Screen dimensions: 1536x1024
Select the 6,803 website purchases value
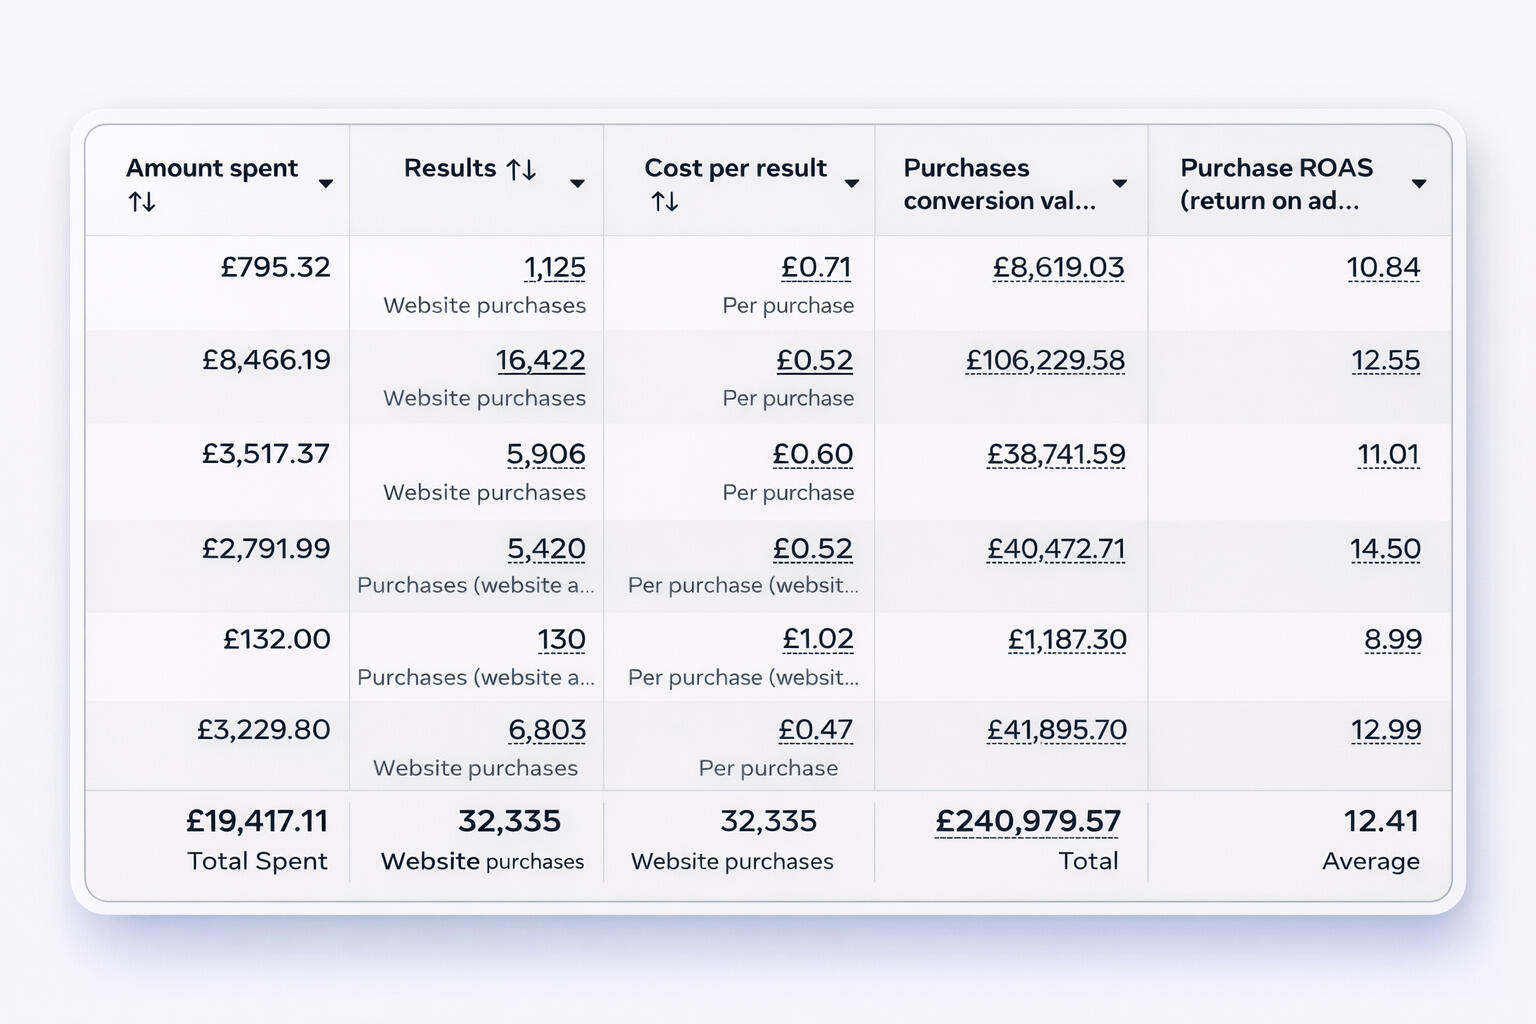[547, 730]
